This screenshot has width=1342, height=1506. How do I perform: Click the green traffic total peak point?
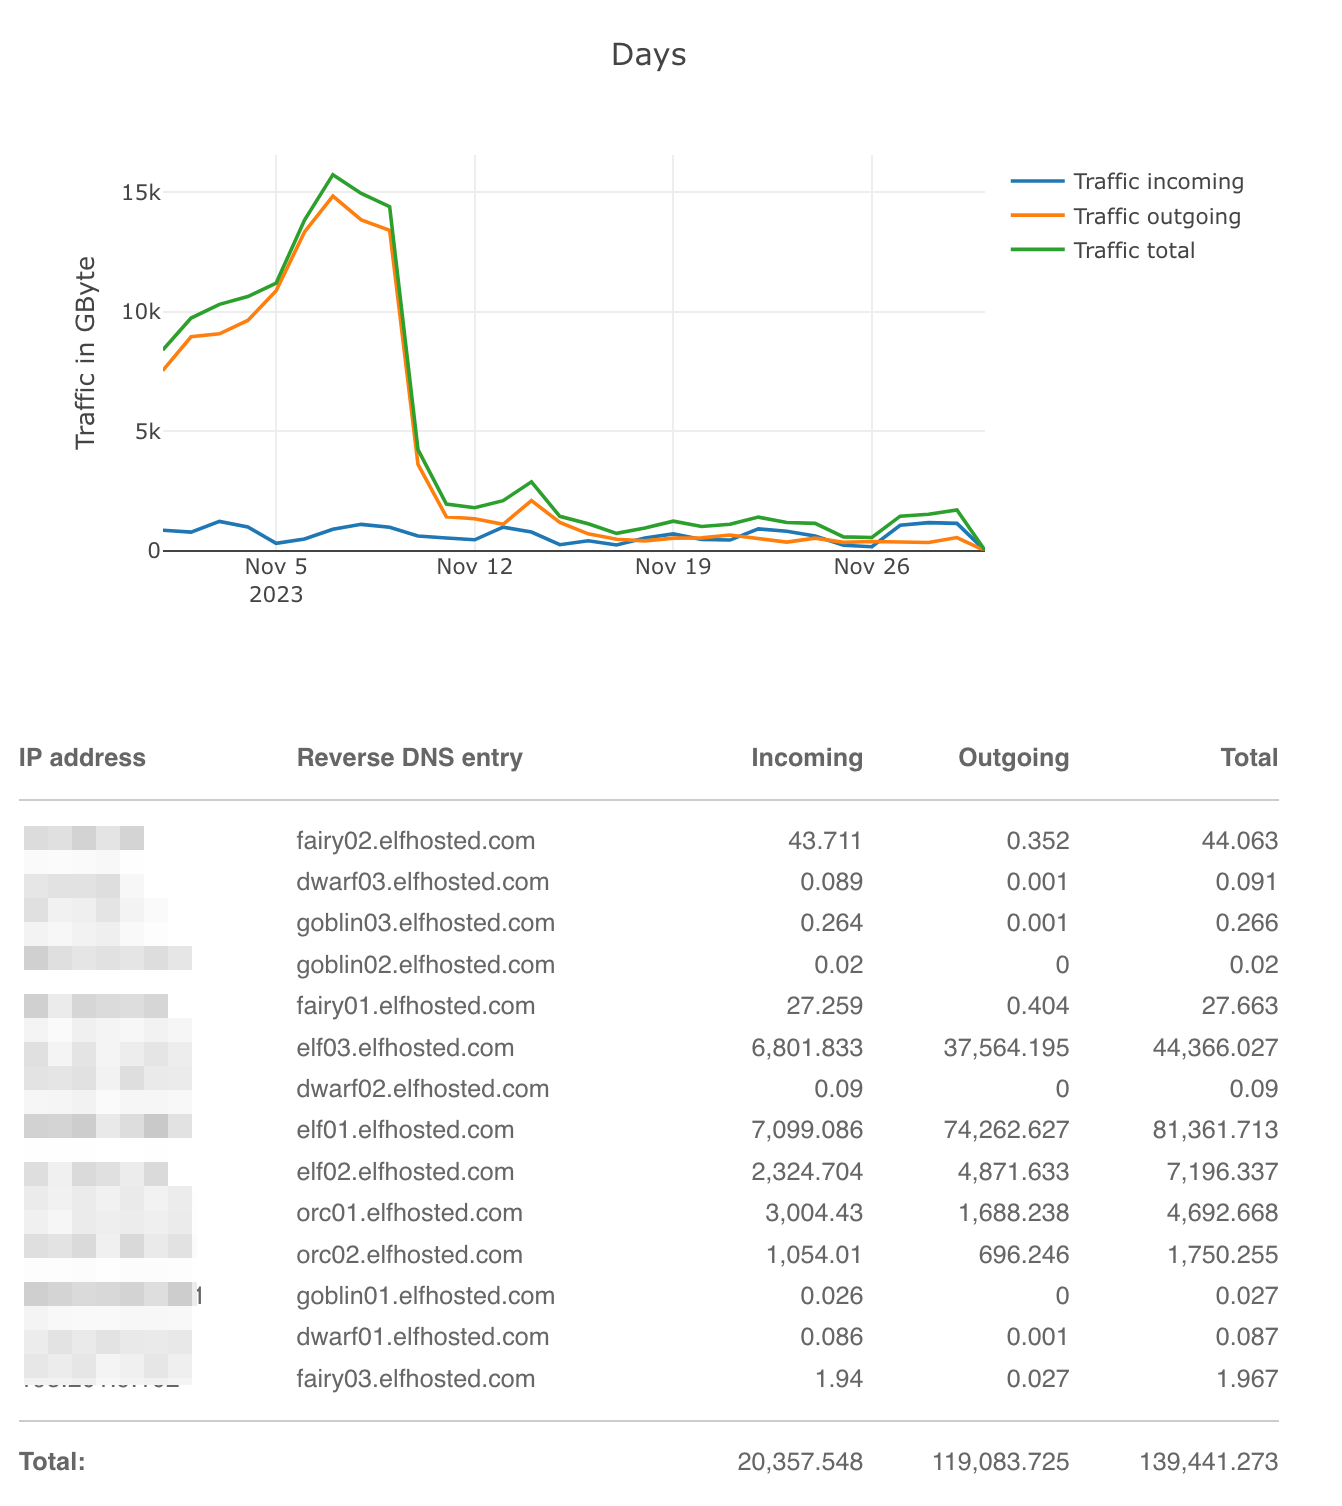click(333, 175)
